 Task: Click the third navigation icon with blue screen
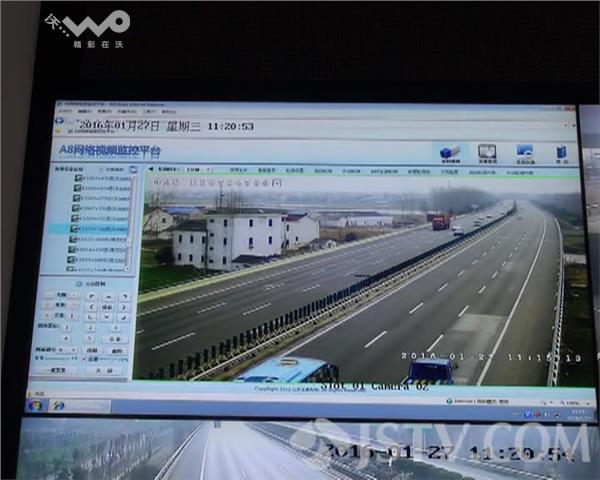(525, 153)
